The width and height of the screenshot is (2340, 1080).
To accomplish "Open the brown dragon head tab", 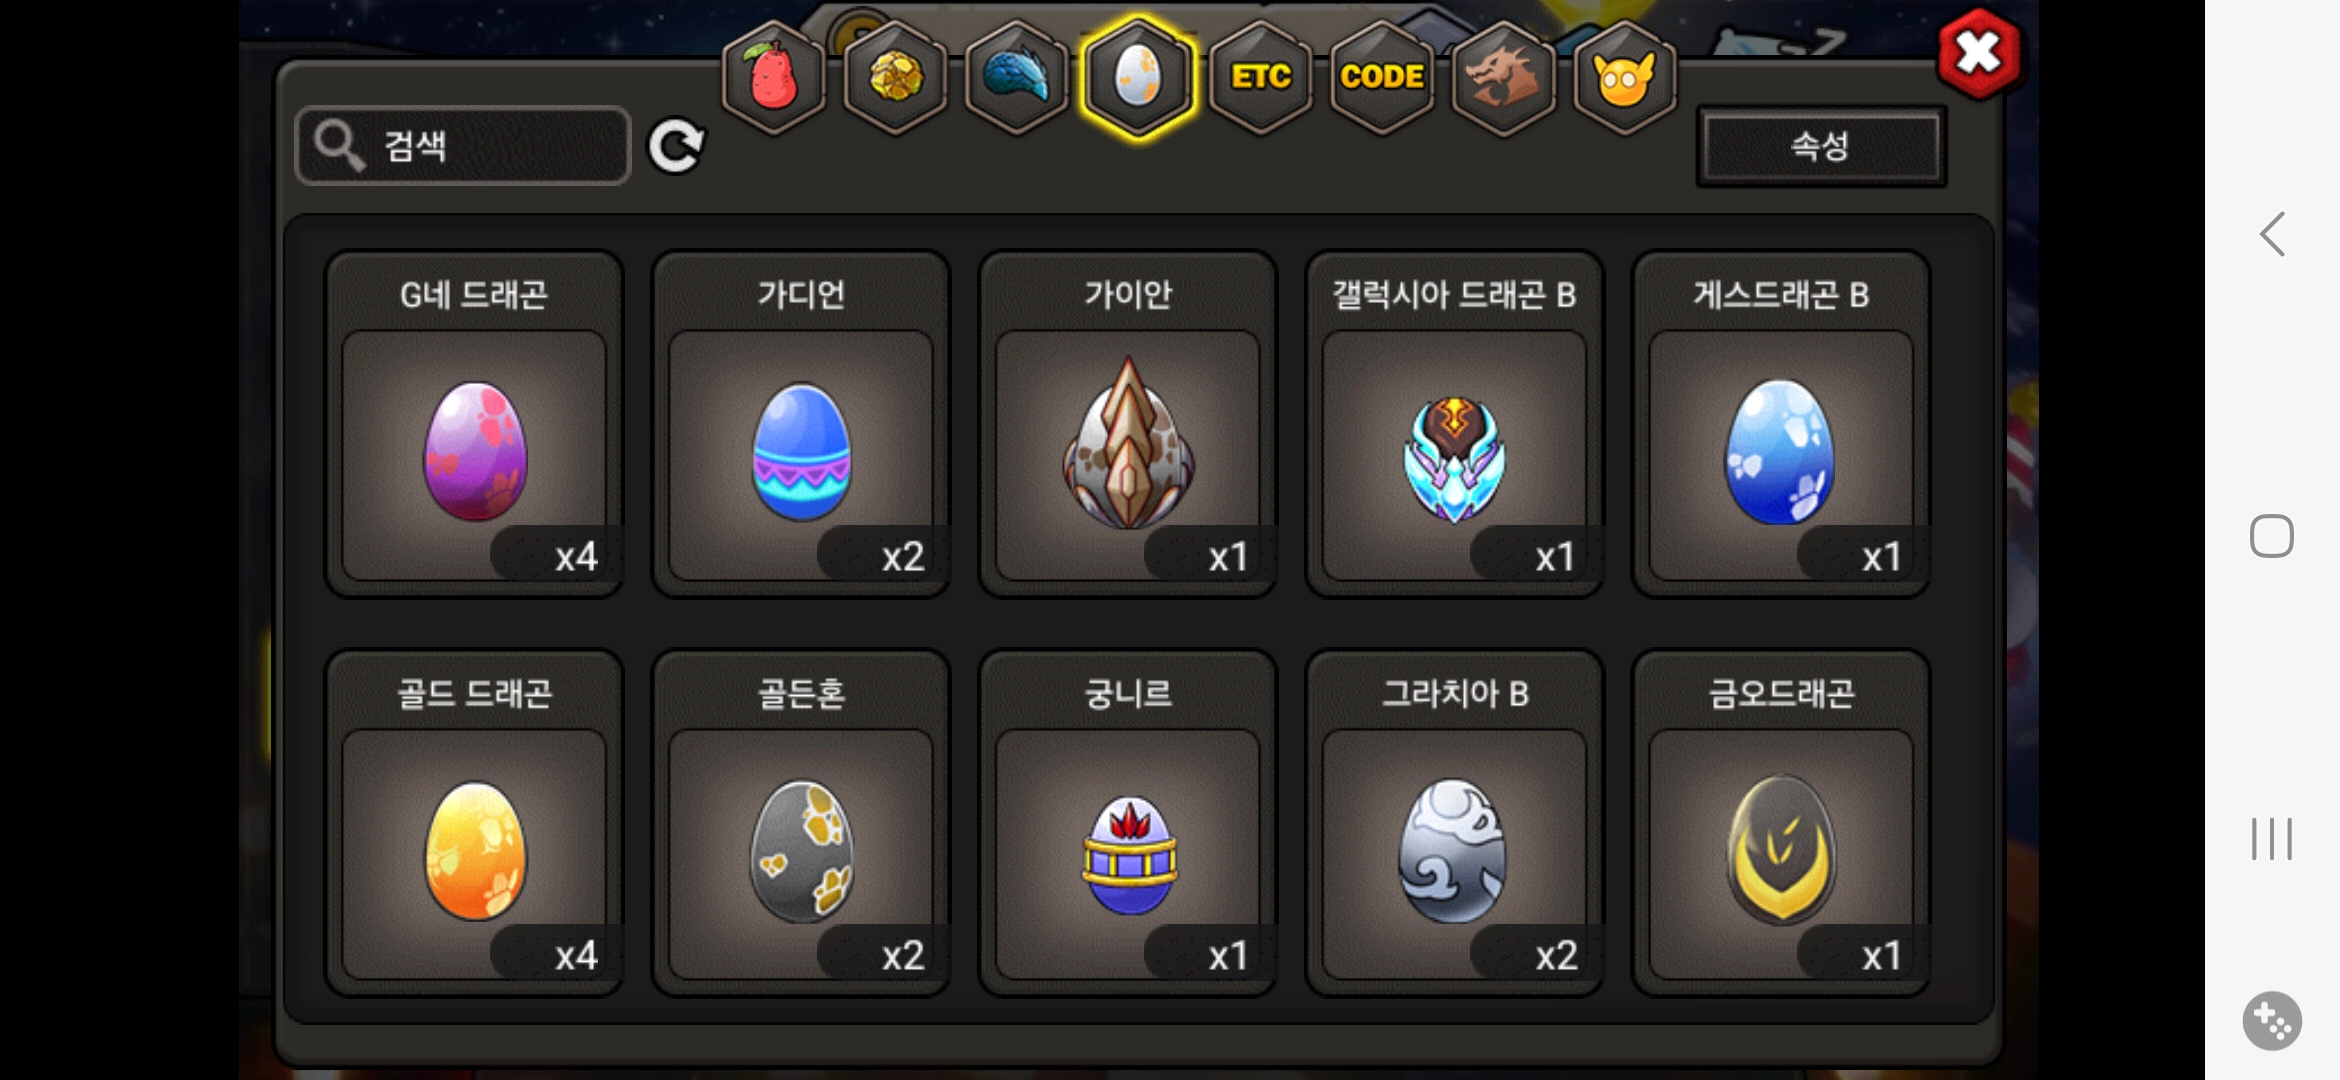I will coord(1503,76).
